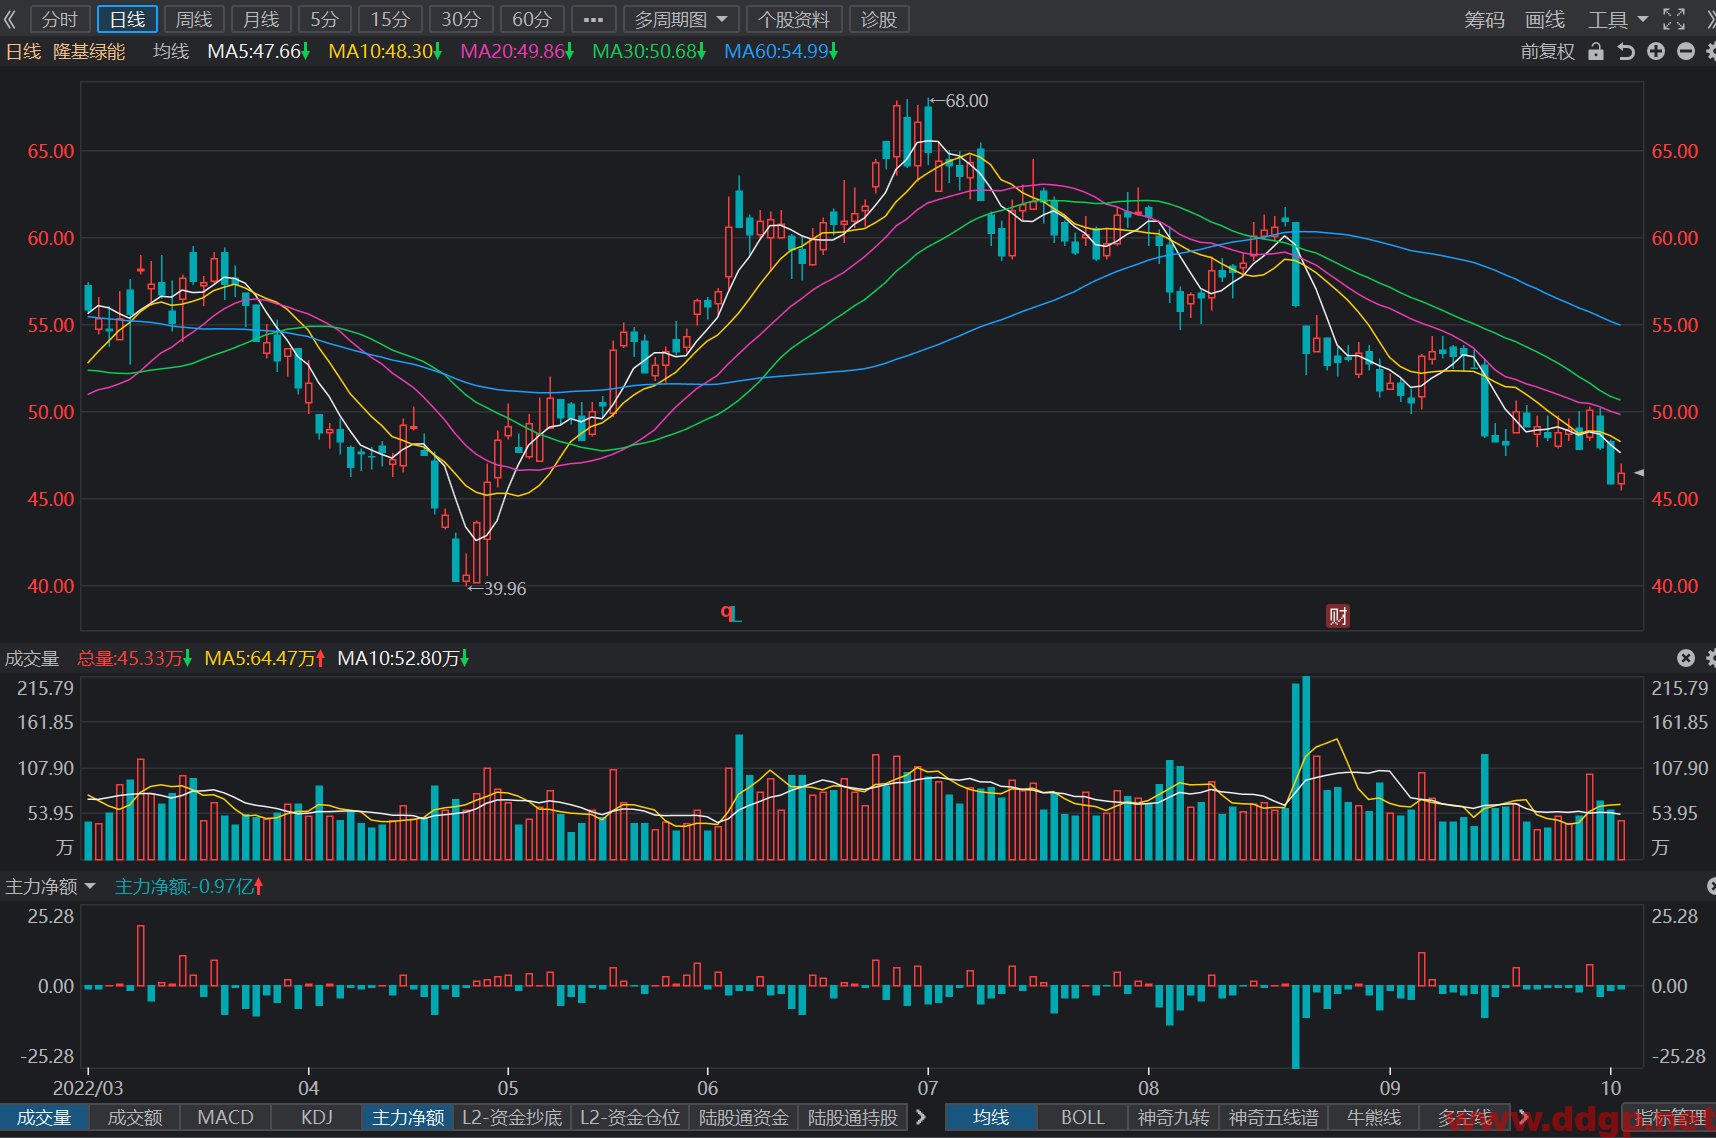Collapse left panel with double chevron
The height and width of the screenshot is (1138, 1716).
point(10,19)
